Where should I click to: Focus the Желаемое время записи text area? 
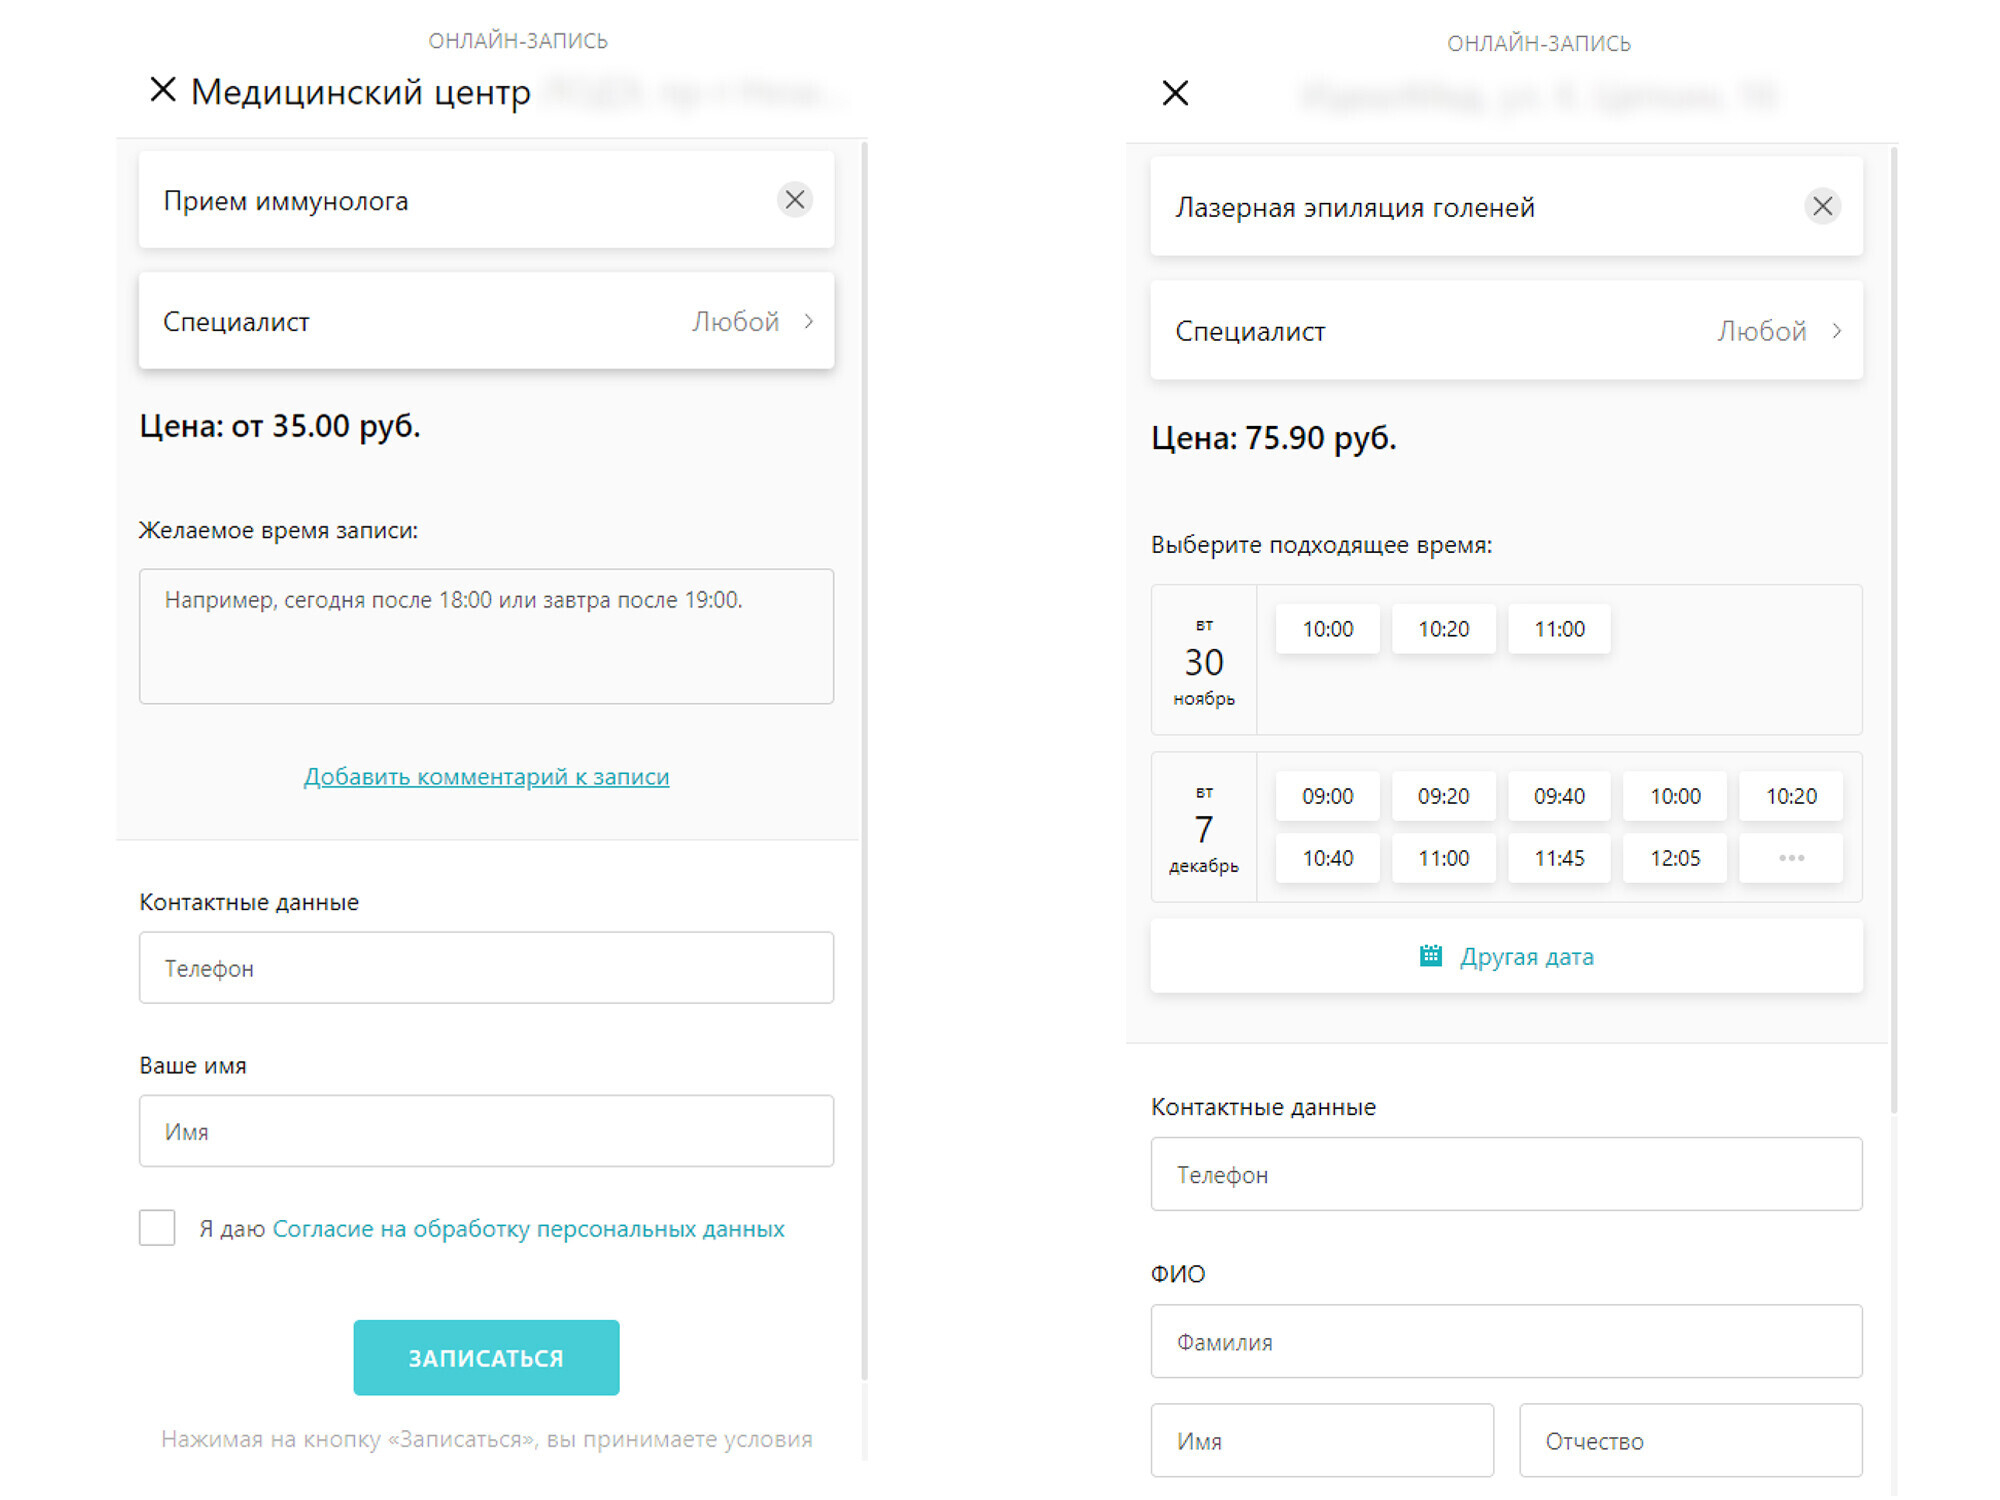coord(486,636)
